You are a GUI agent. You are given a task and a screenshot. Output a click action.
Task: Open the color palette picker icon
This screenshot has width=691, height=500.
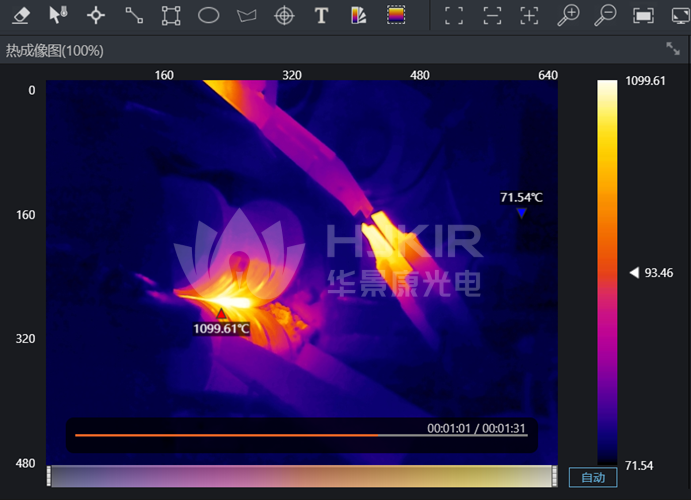[x=359, y=15]
